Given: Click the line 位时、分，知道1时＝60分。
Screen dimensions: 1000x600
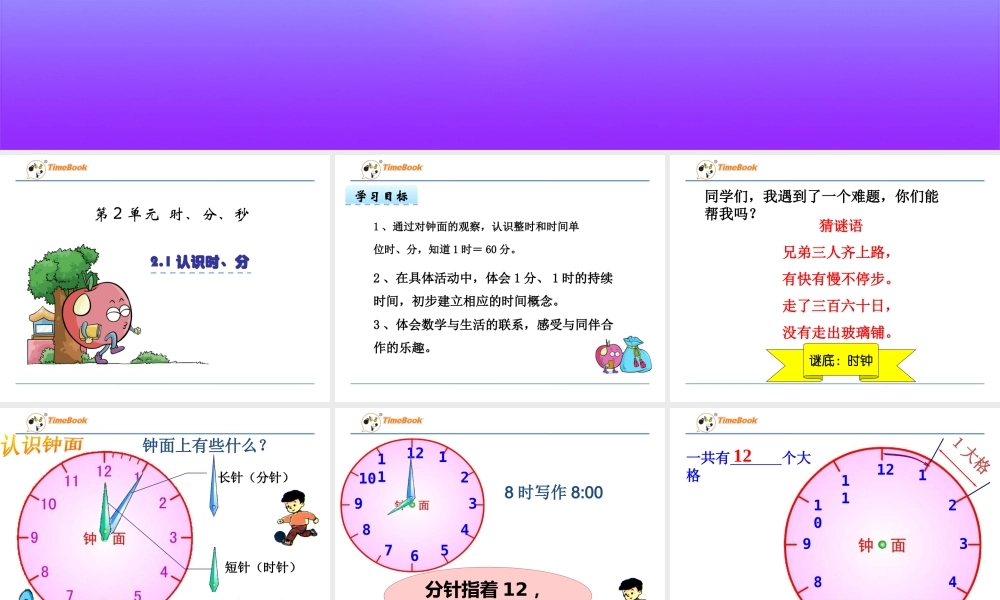Looking at the screenshot, I should (445, 249).
